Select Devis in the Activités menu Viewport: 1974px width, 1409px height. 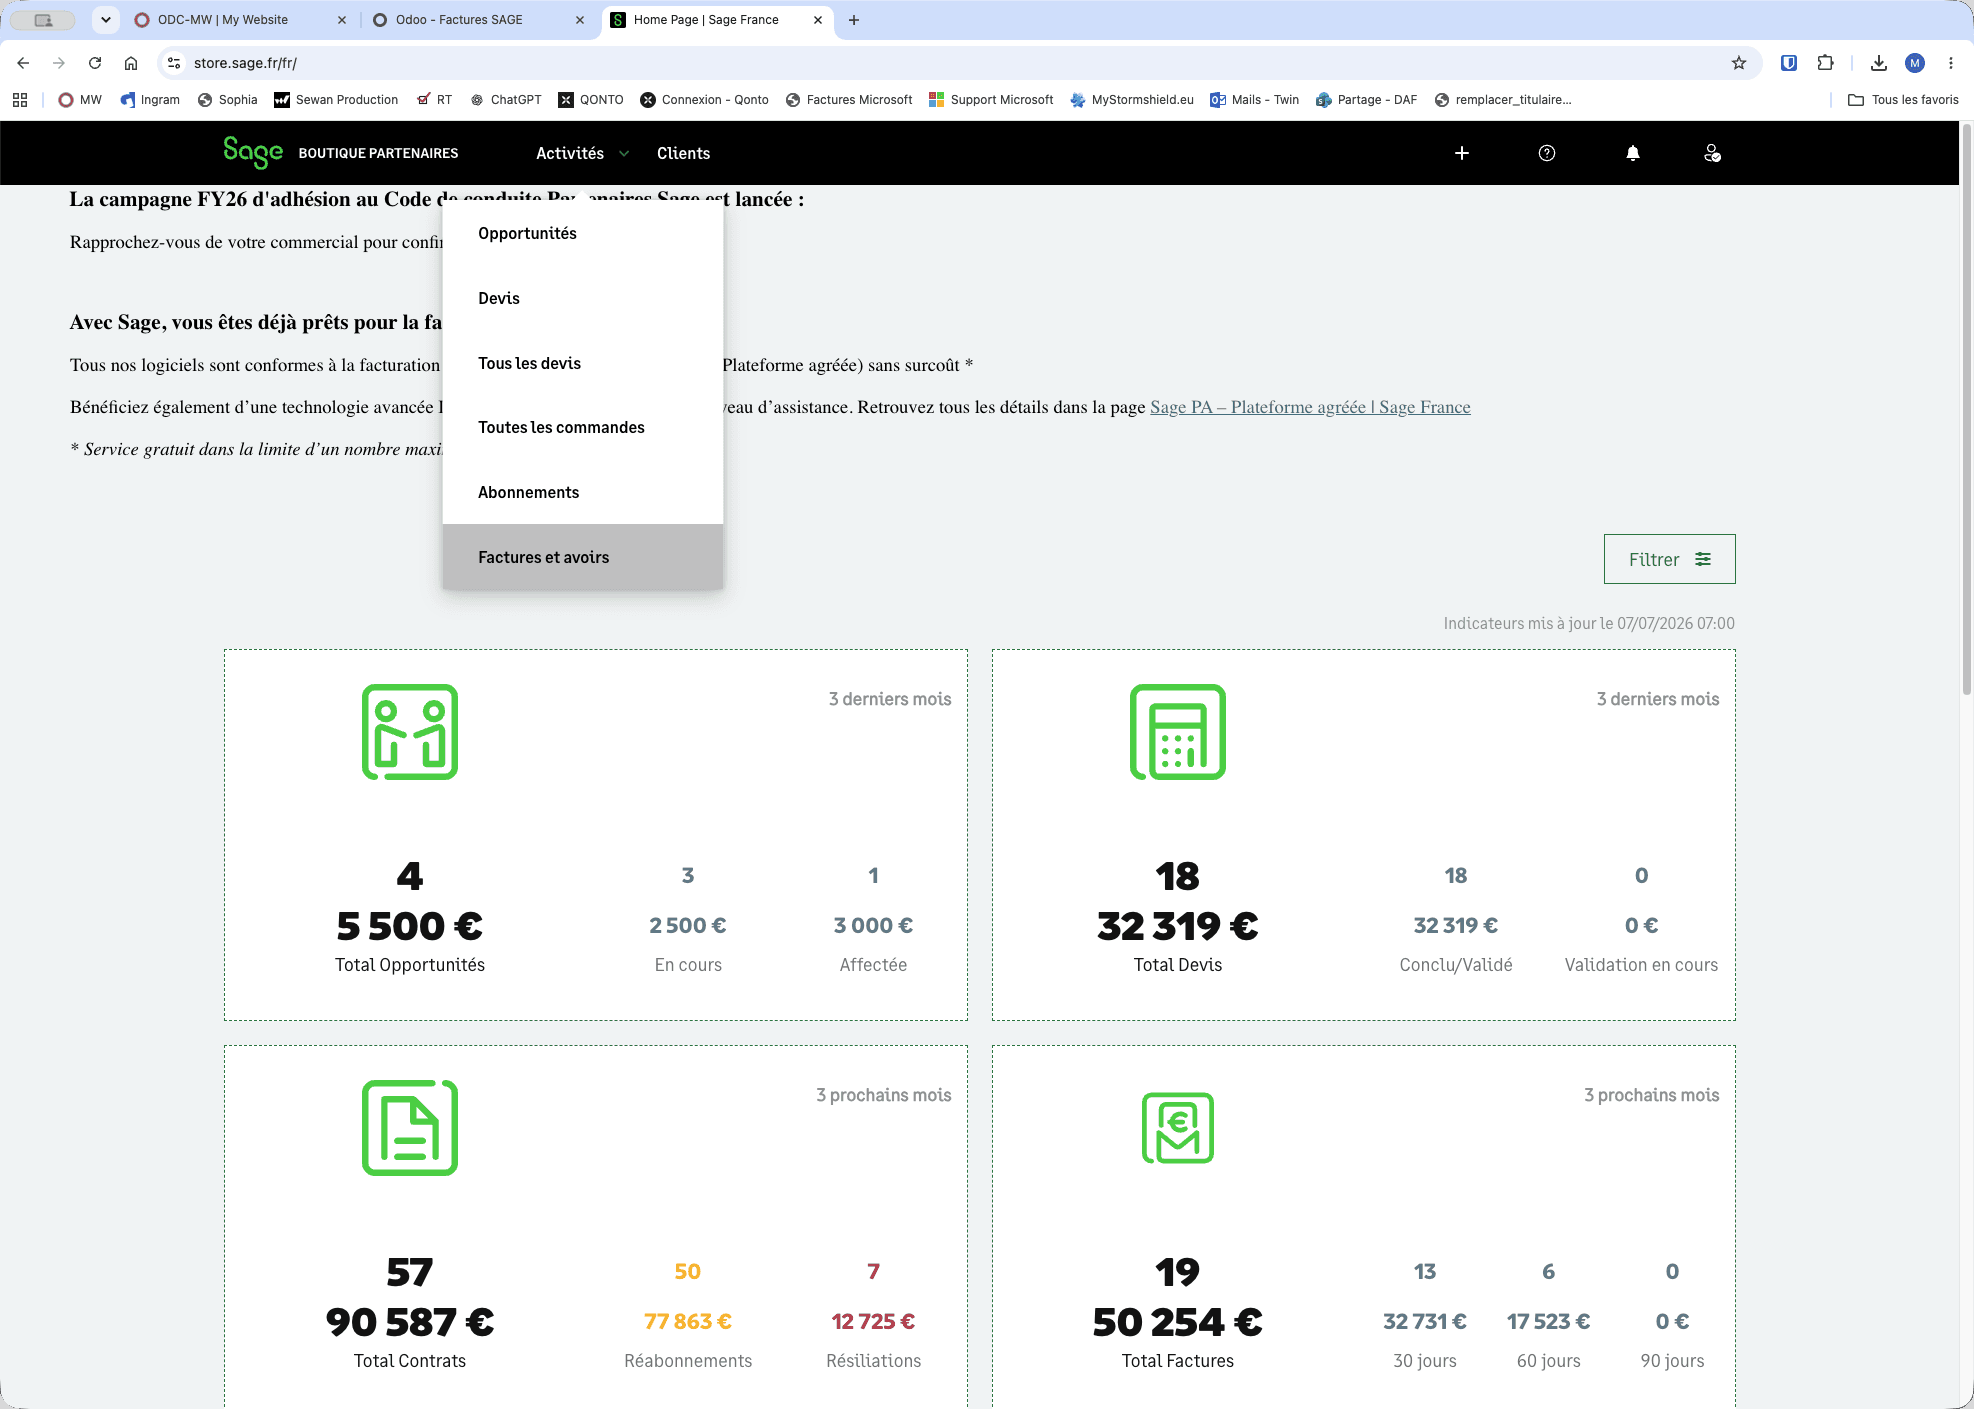[x=583, y=298]
